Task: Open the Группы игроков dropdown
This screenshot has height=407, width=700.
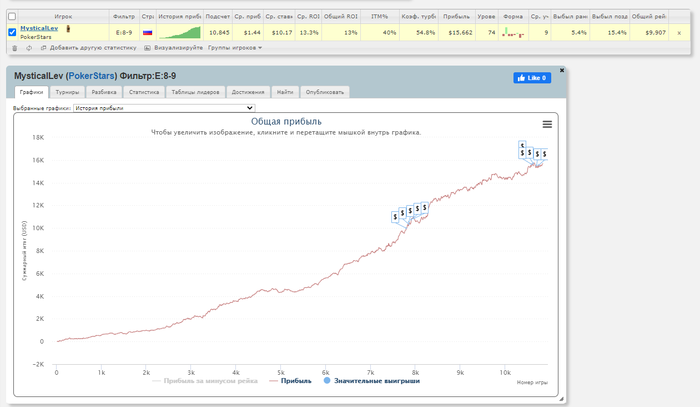Action: (x=235, y=48)
